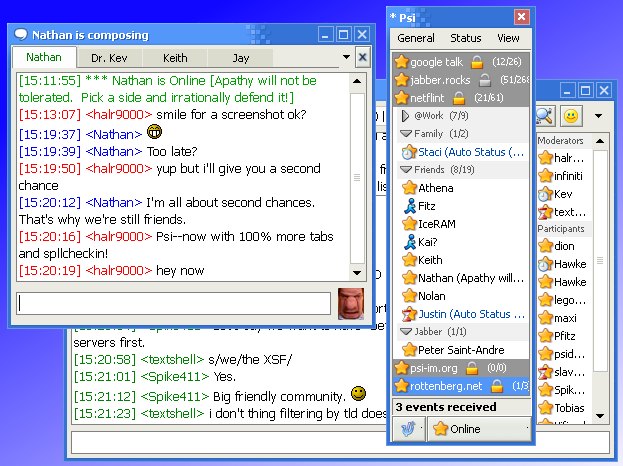The height and width of the screenshot is (466, 623).
Task: Click the netflint account star icon
Action: tap(402, 98)
